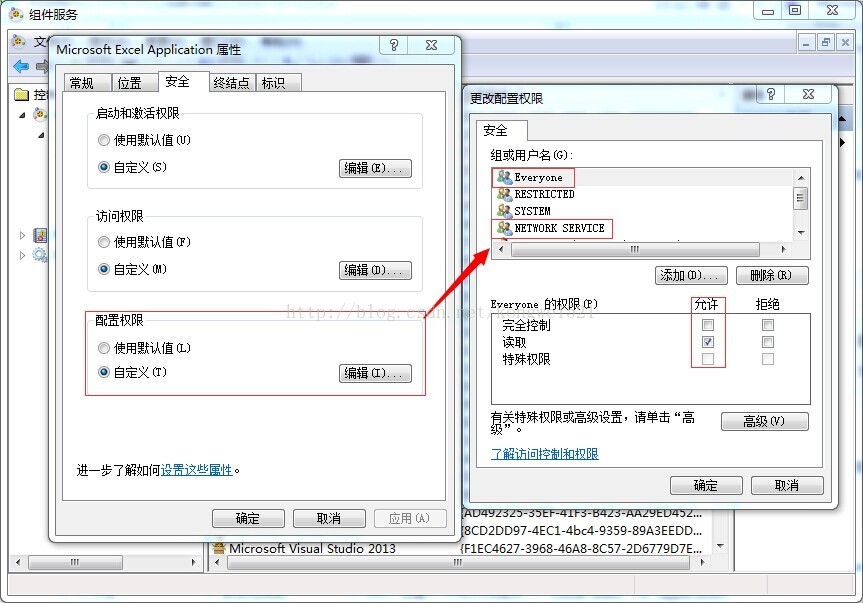Image resolution: width=863 pixels, height=603 pixels.
Task: Click main list horizontal scrollbar thumb
Action: [458, 562]
